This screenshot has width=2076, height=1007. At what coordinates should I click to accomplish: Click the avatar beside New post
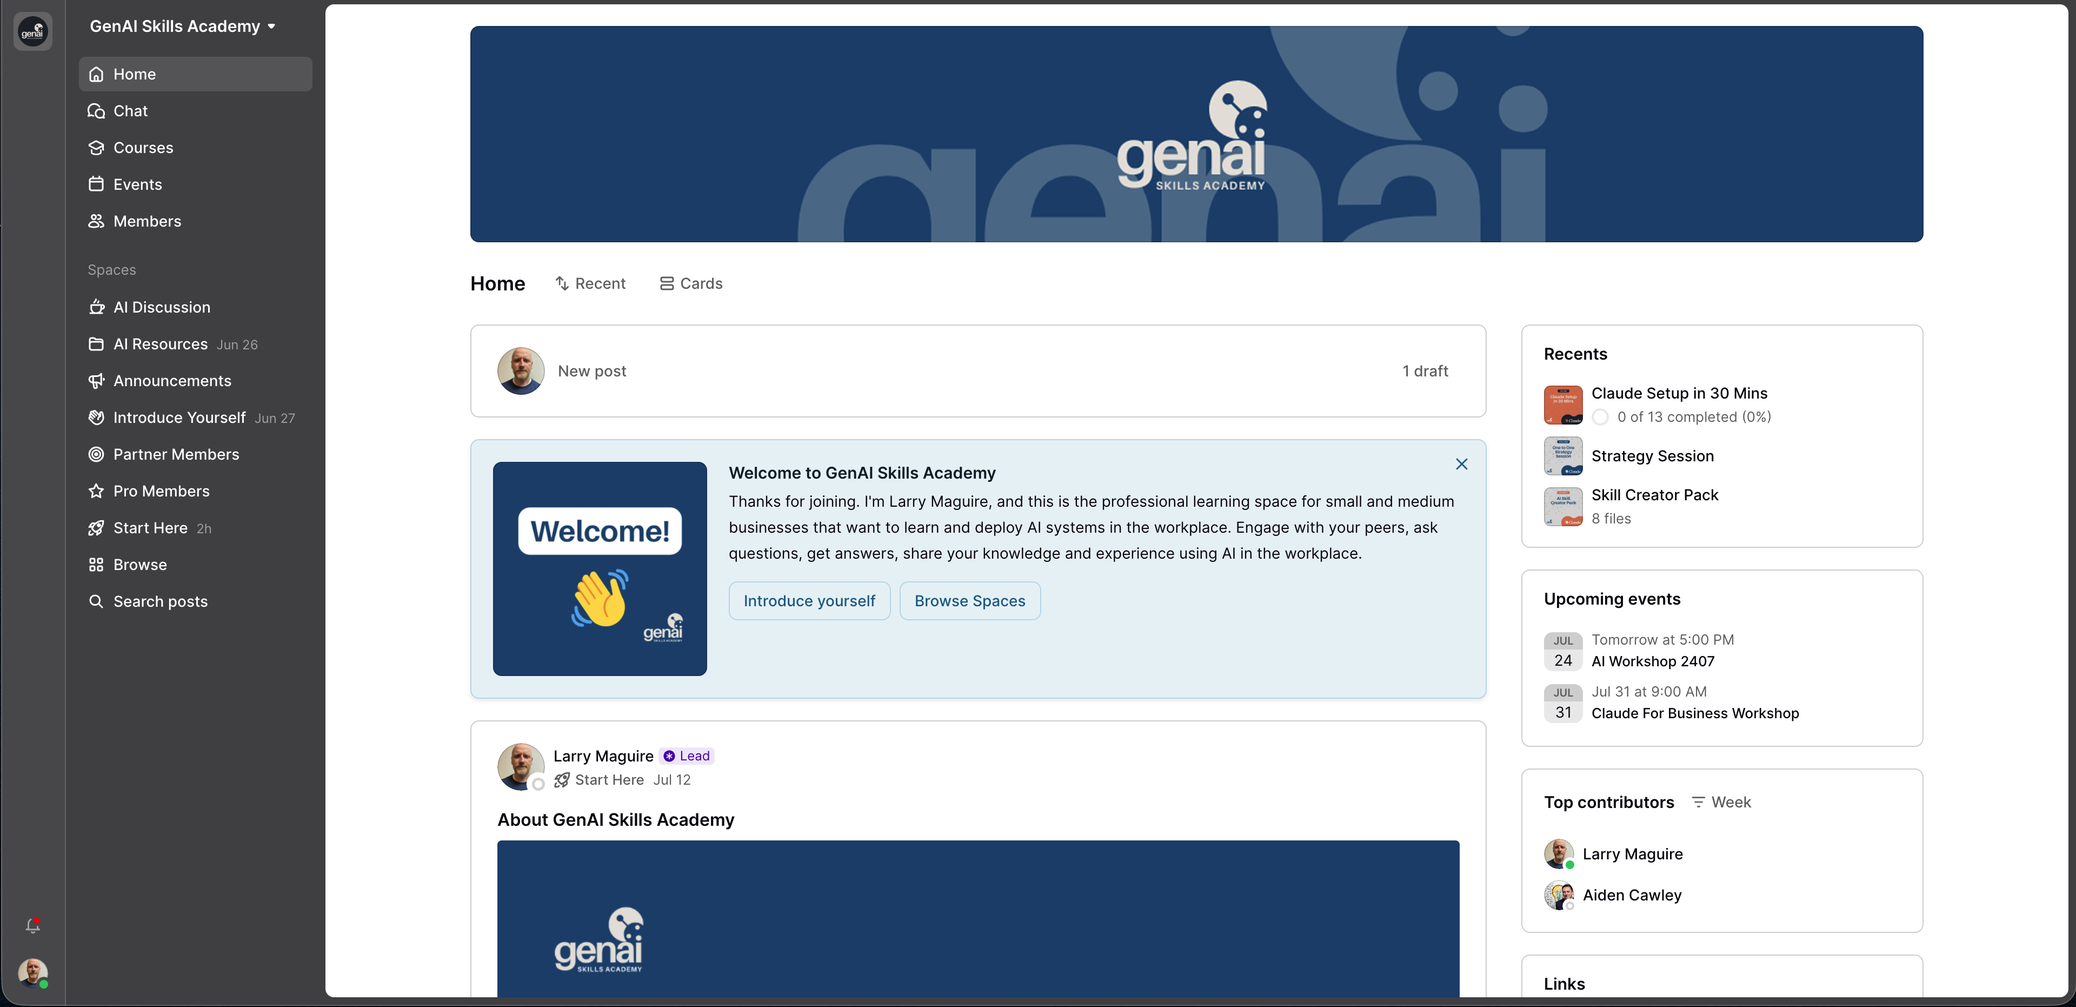(521, 371)
